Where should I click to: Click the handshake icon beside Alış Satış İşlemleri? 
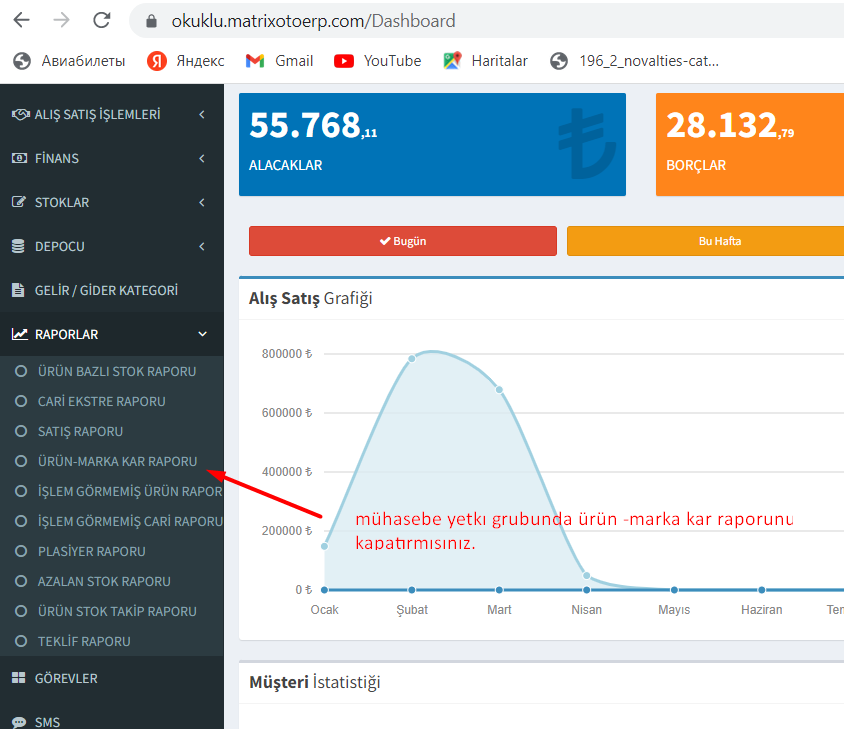[19, 115]
